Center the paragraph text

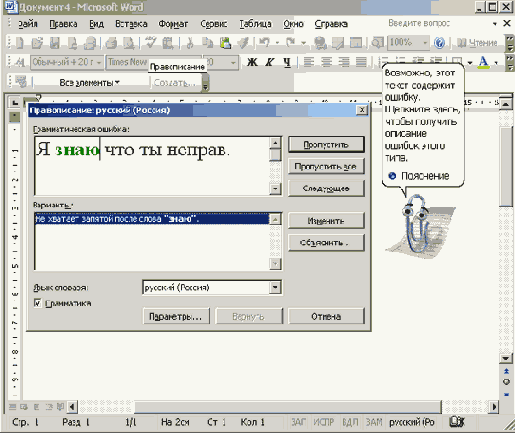(x=326, y=62)
